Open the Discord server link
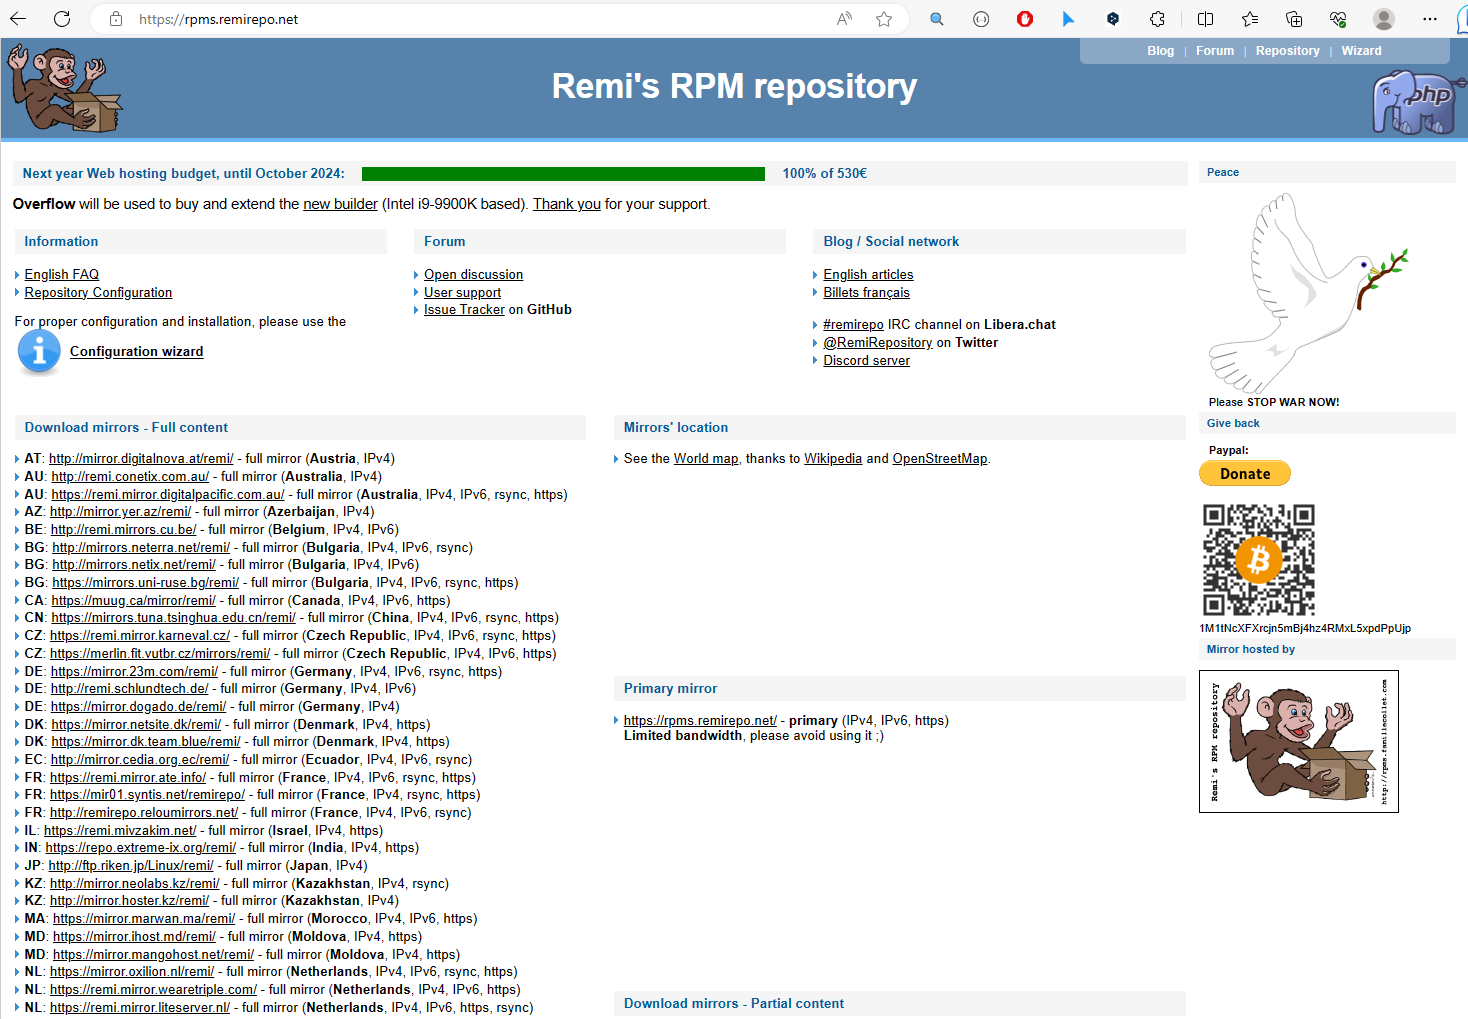 click(x=866, y=361)
